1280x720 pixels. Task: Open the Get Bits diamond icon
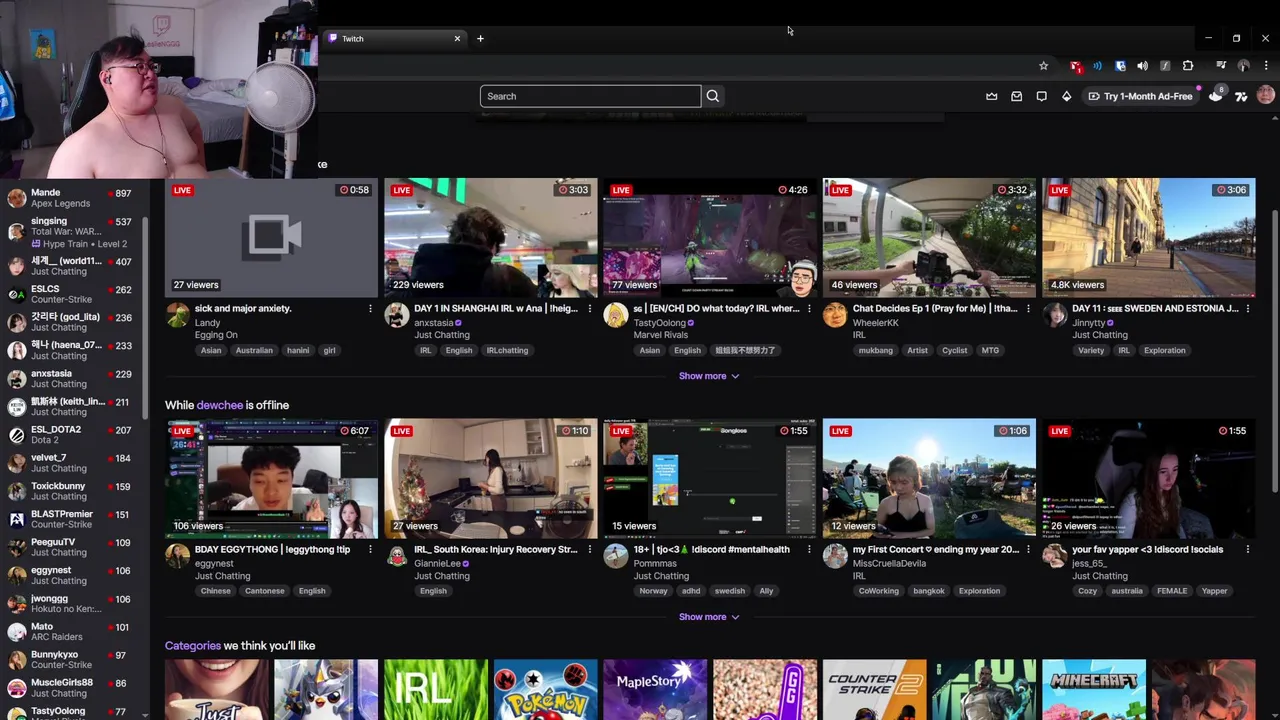click(x=1066, y=96)
